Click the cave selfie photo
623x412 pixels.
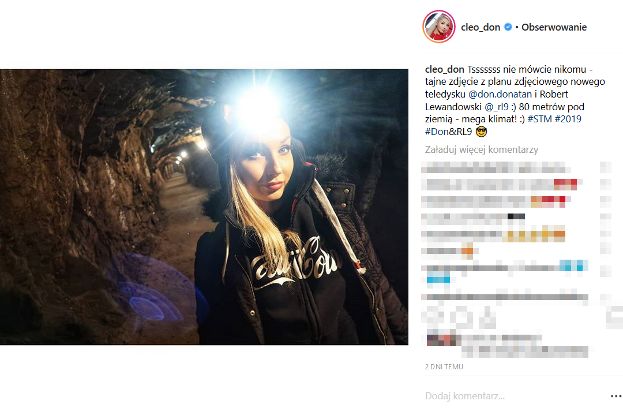click(x=204, y=207)
